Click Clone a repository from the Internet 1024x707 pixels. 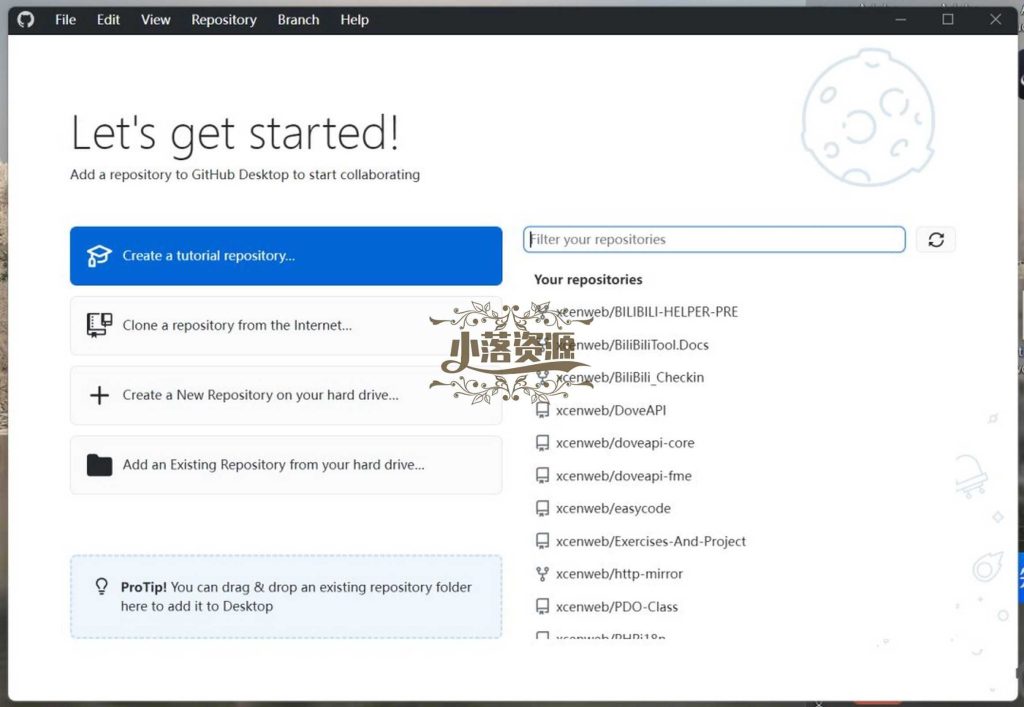pos(286,325)
